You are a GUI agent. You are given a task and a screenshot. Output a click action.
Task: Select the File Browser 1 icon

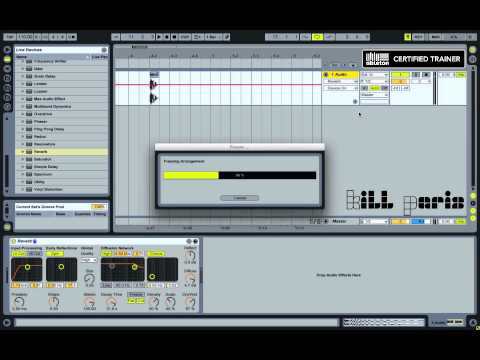coord(7,78)
